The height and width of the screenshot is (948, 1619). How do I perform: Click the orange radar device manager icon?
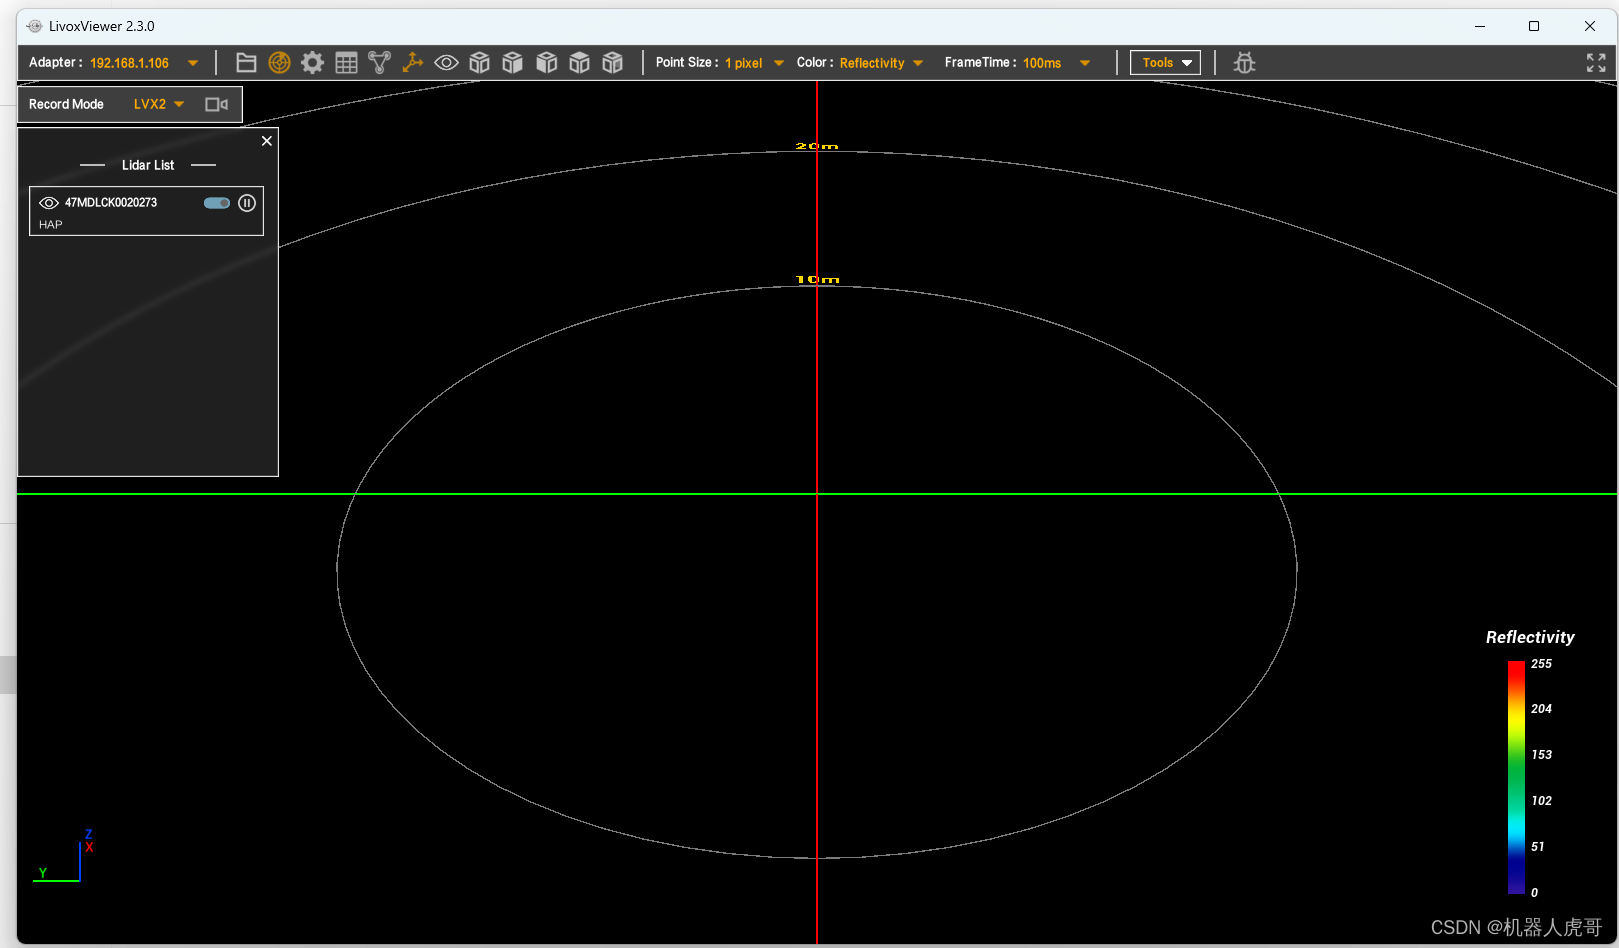click(x=280, y=63)
